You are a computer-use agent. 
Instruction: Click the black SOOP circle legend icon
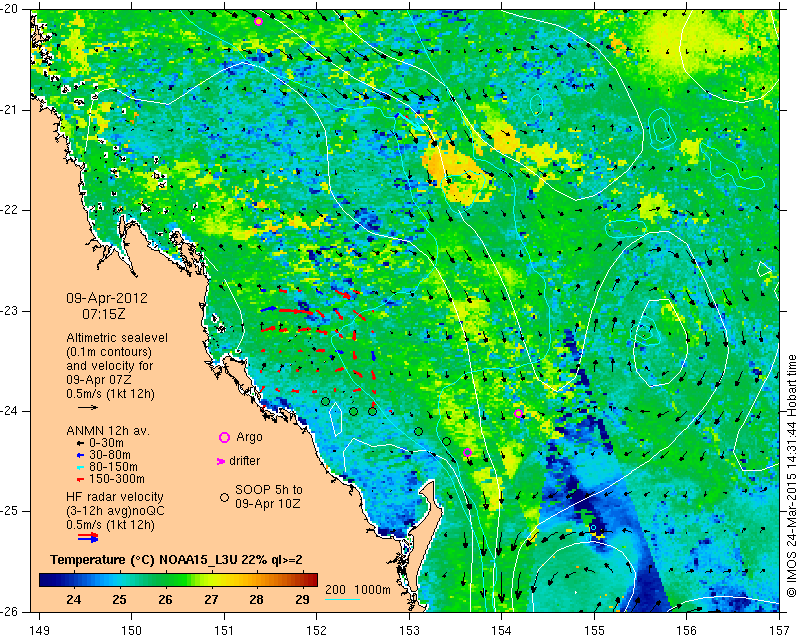coord(224,497)
